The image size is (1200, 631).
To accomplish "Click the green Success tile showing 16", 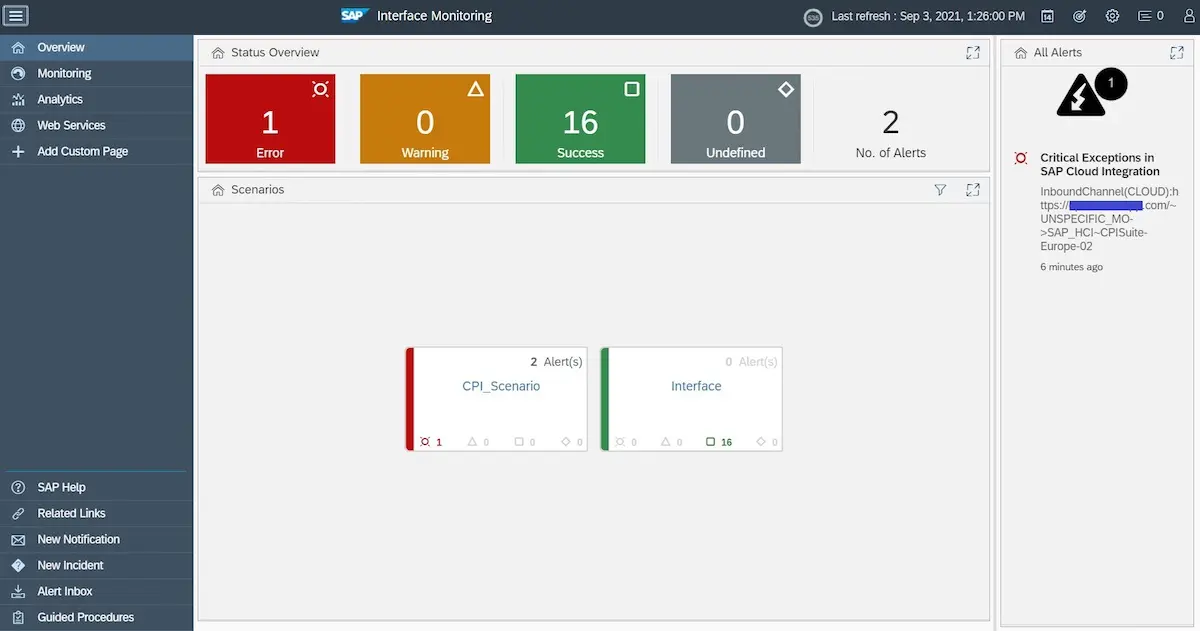I will point(580,119).
